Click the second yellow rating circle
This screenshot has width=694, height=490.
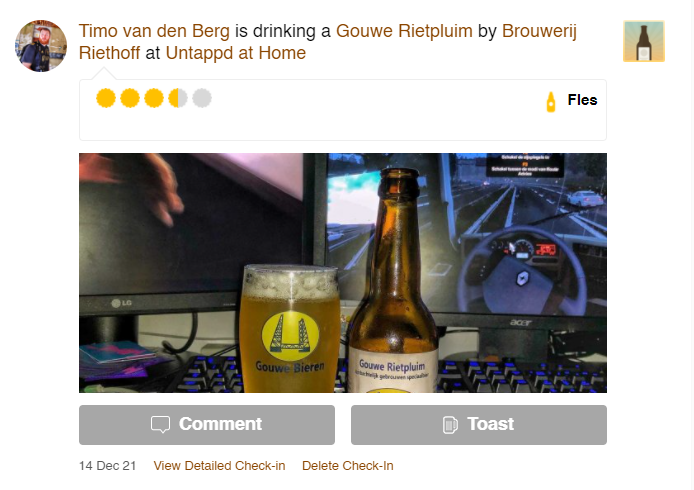tap(130, 98)
